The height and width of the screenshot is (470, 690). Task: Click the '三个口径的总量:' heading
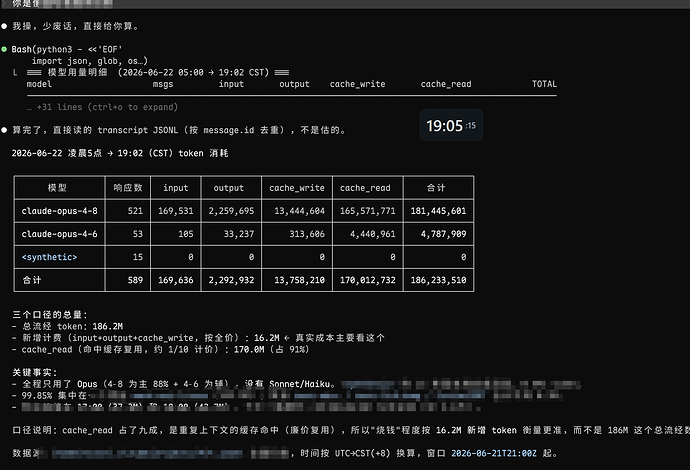tap(50, 315)
